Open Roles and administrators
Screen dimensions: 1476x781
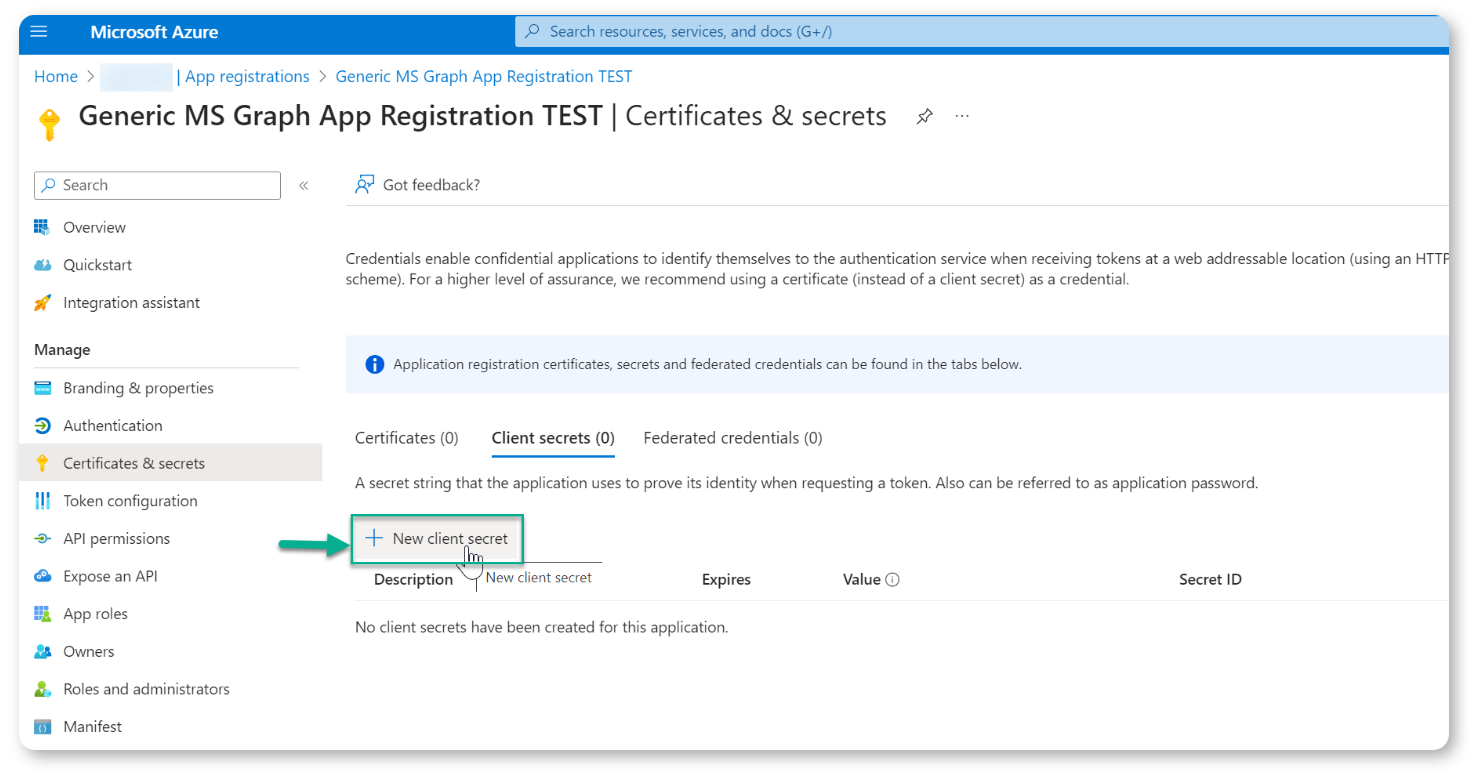pyautogui.click(x=146, y=689)
